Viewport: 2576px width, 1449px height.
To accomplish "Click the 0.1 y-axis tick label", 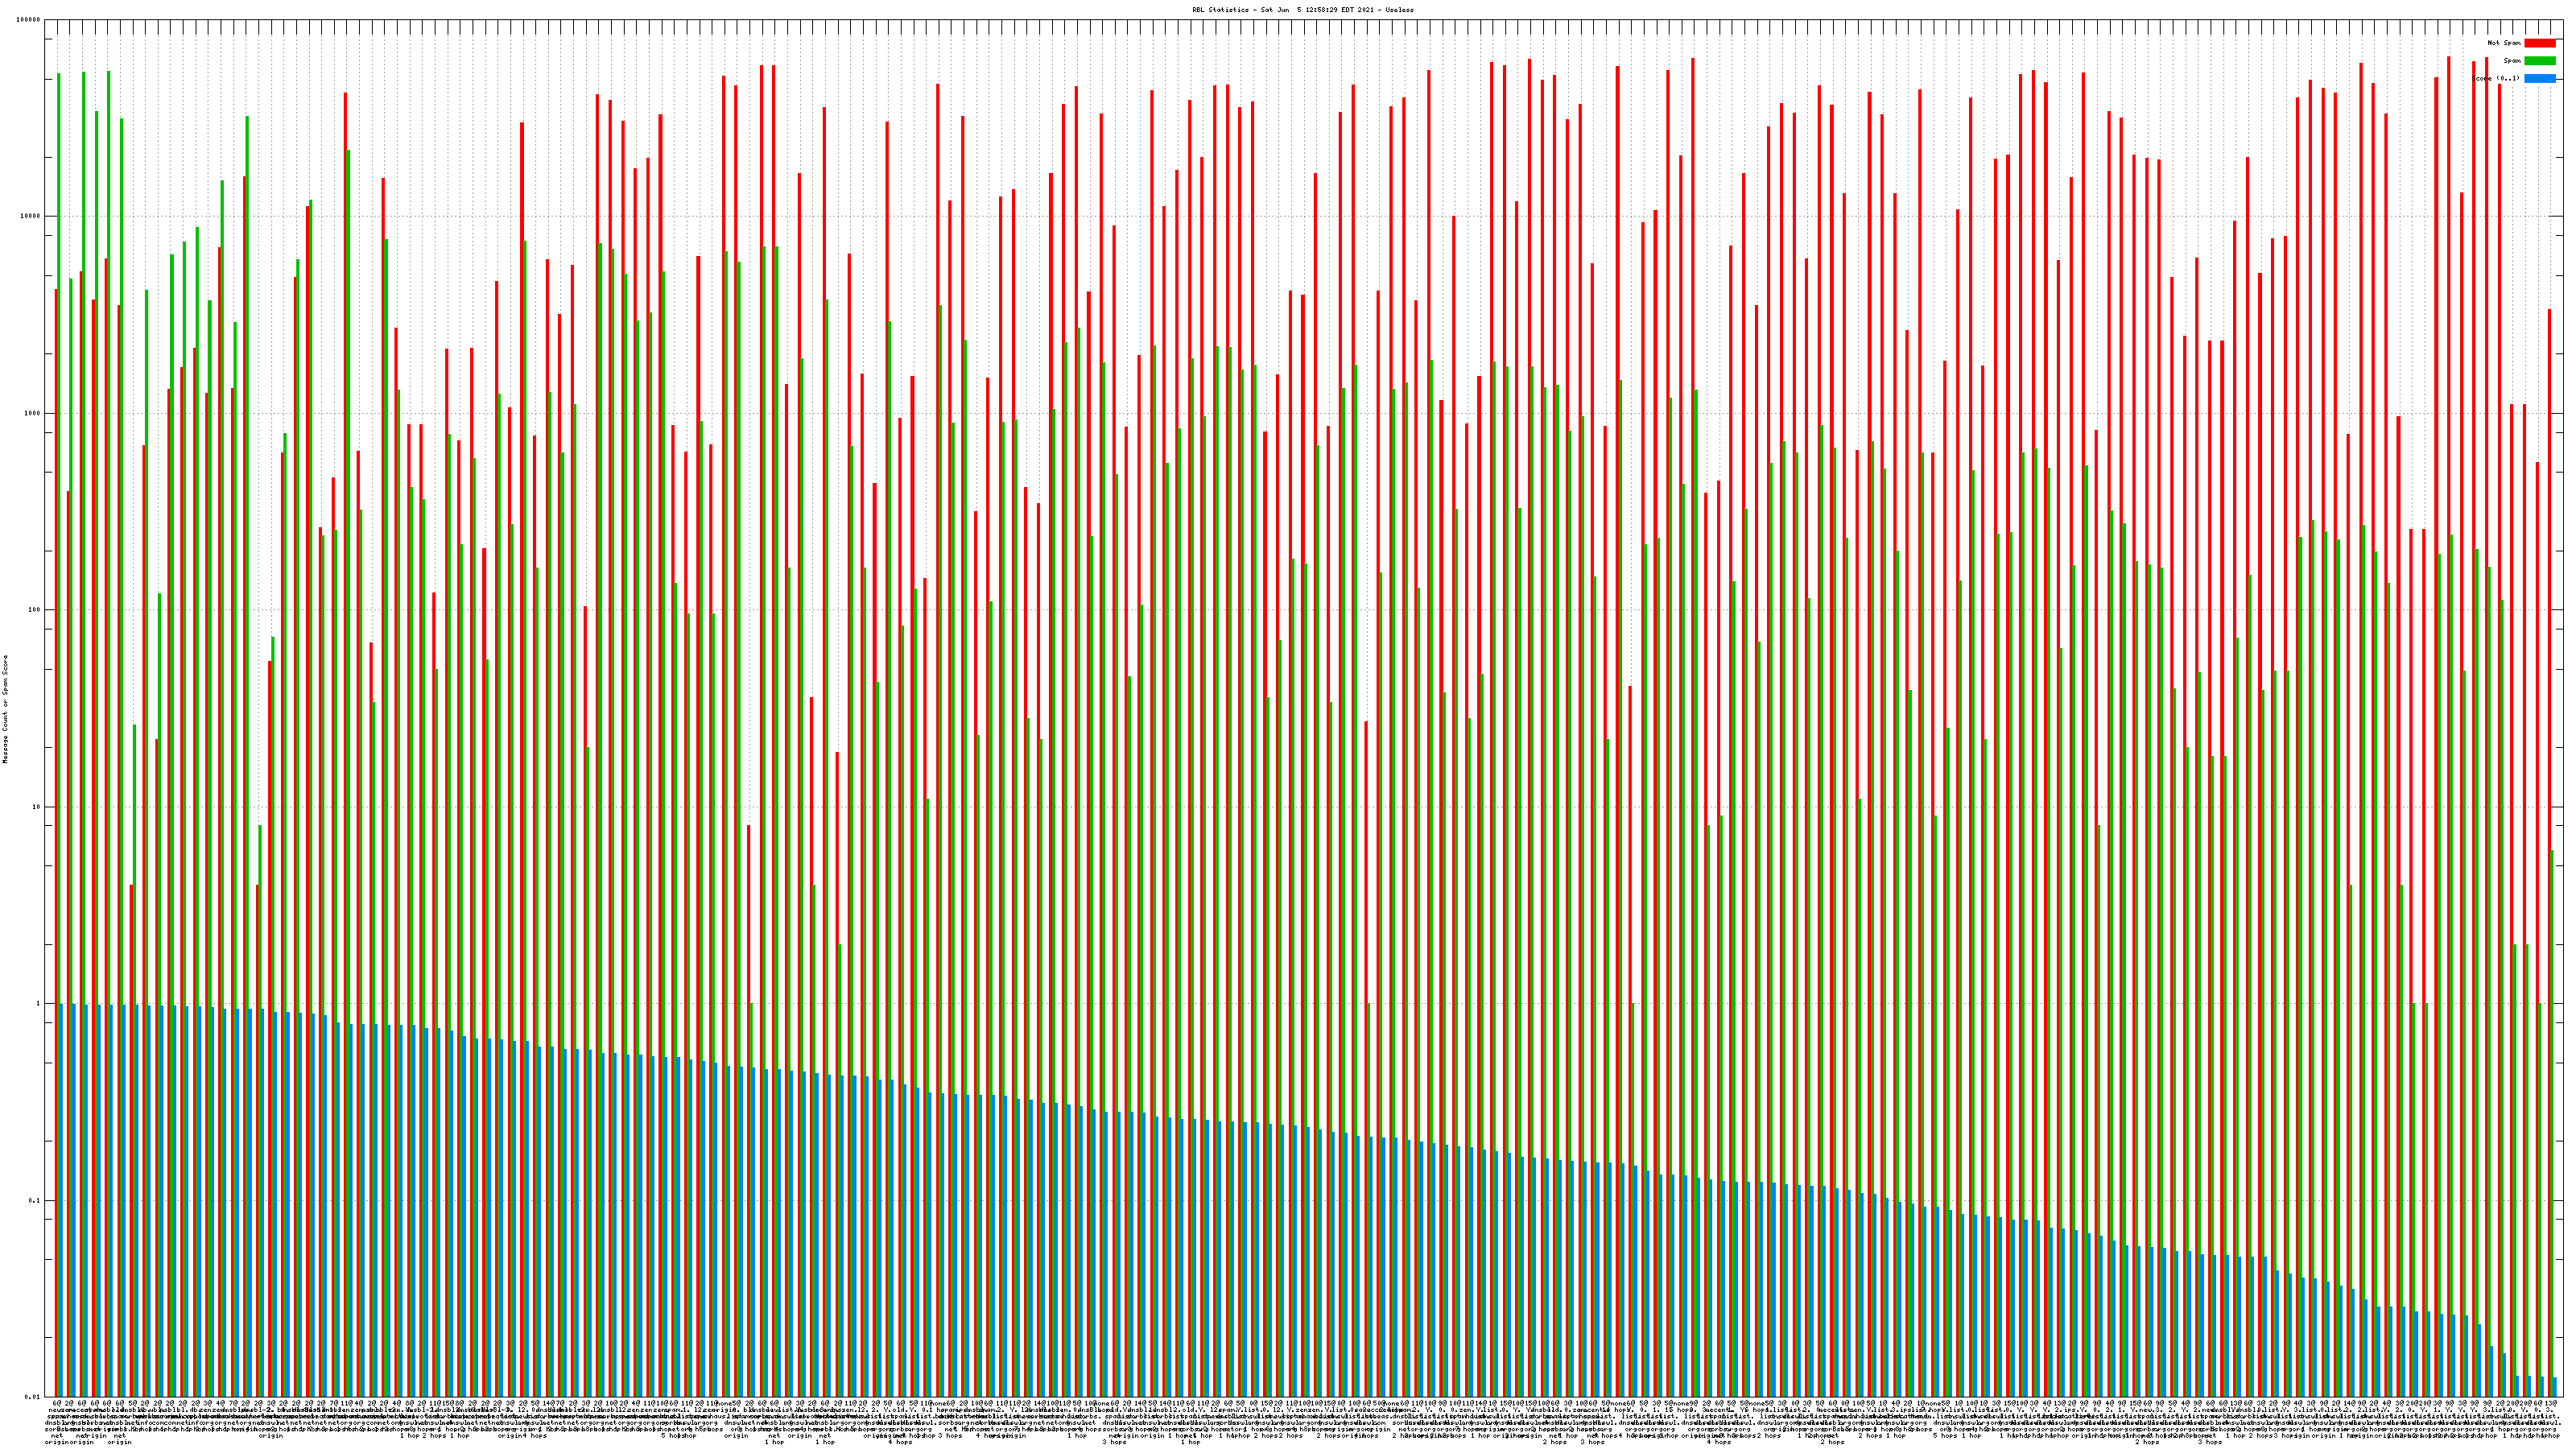I will tap(35, 1200).
